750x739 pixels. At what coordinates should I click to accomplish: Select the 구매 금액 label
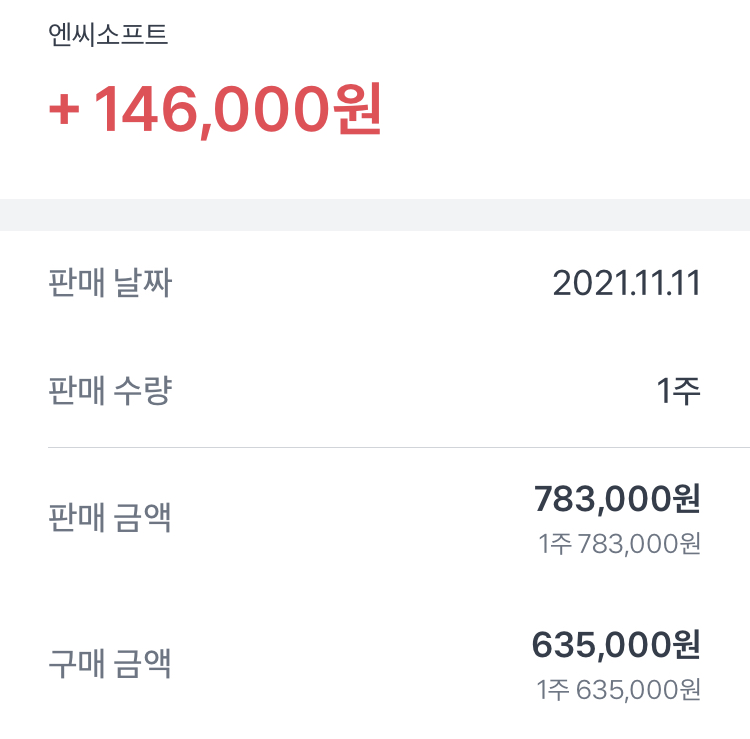pyautogui.click(x=110, y=663)
